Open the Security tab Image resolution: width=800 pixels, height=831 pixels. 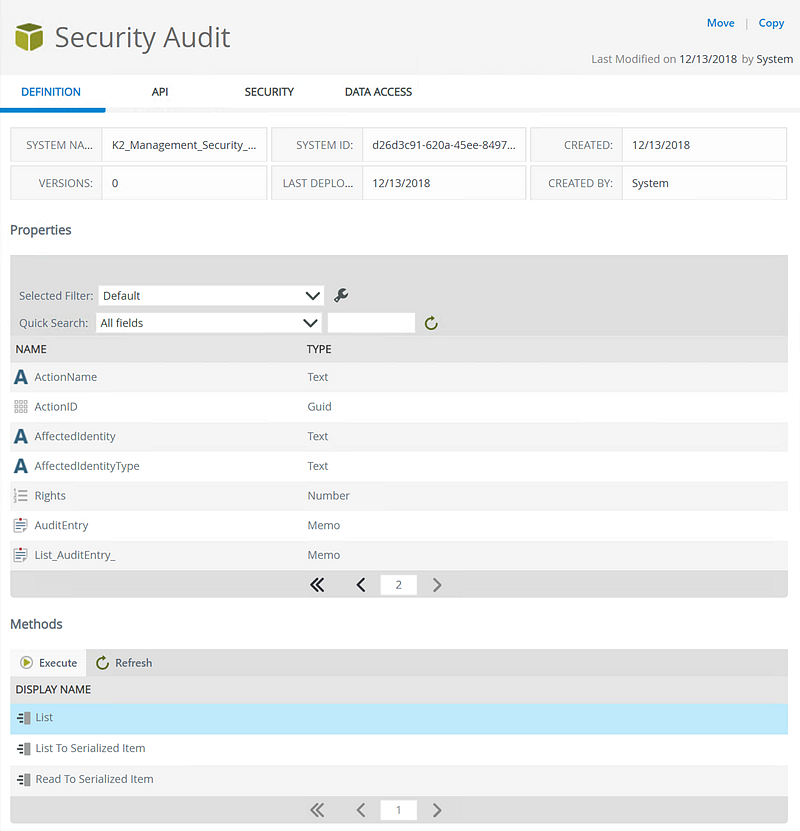point(269,92)
